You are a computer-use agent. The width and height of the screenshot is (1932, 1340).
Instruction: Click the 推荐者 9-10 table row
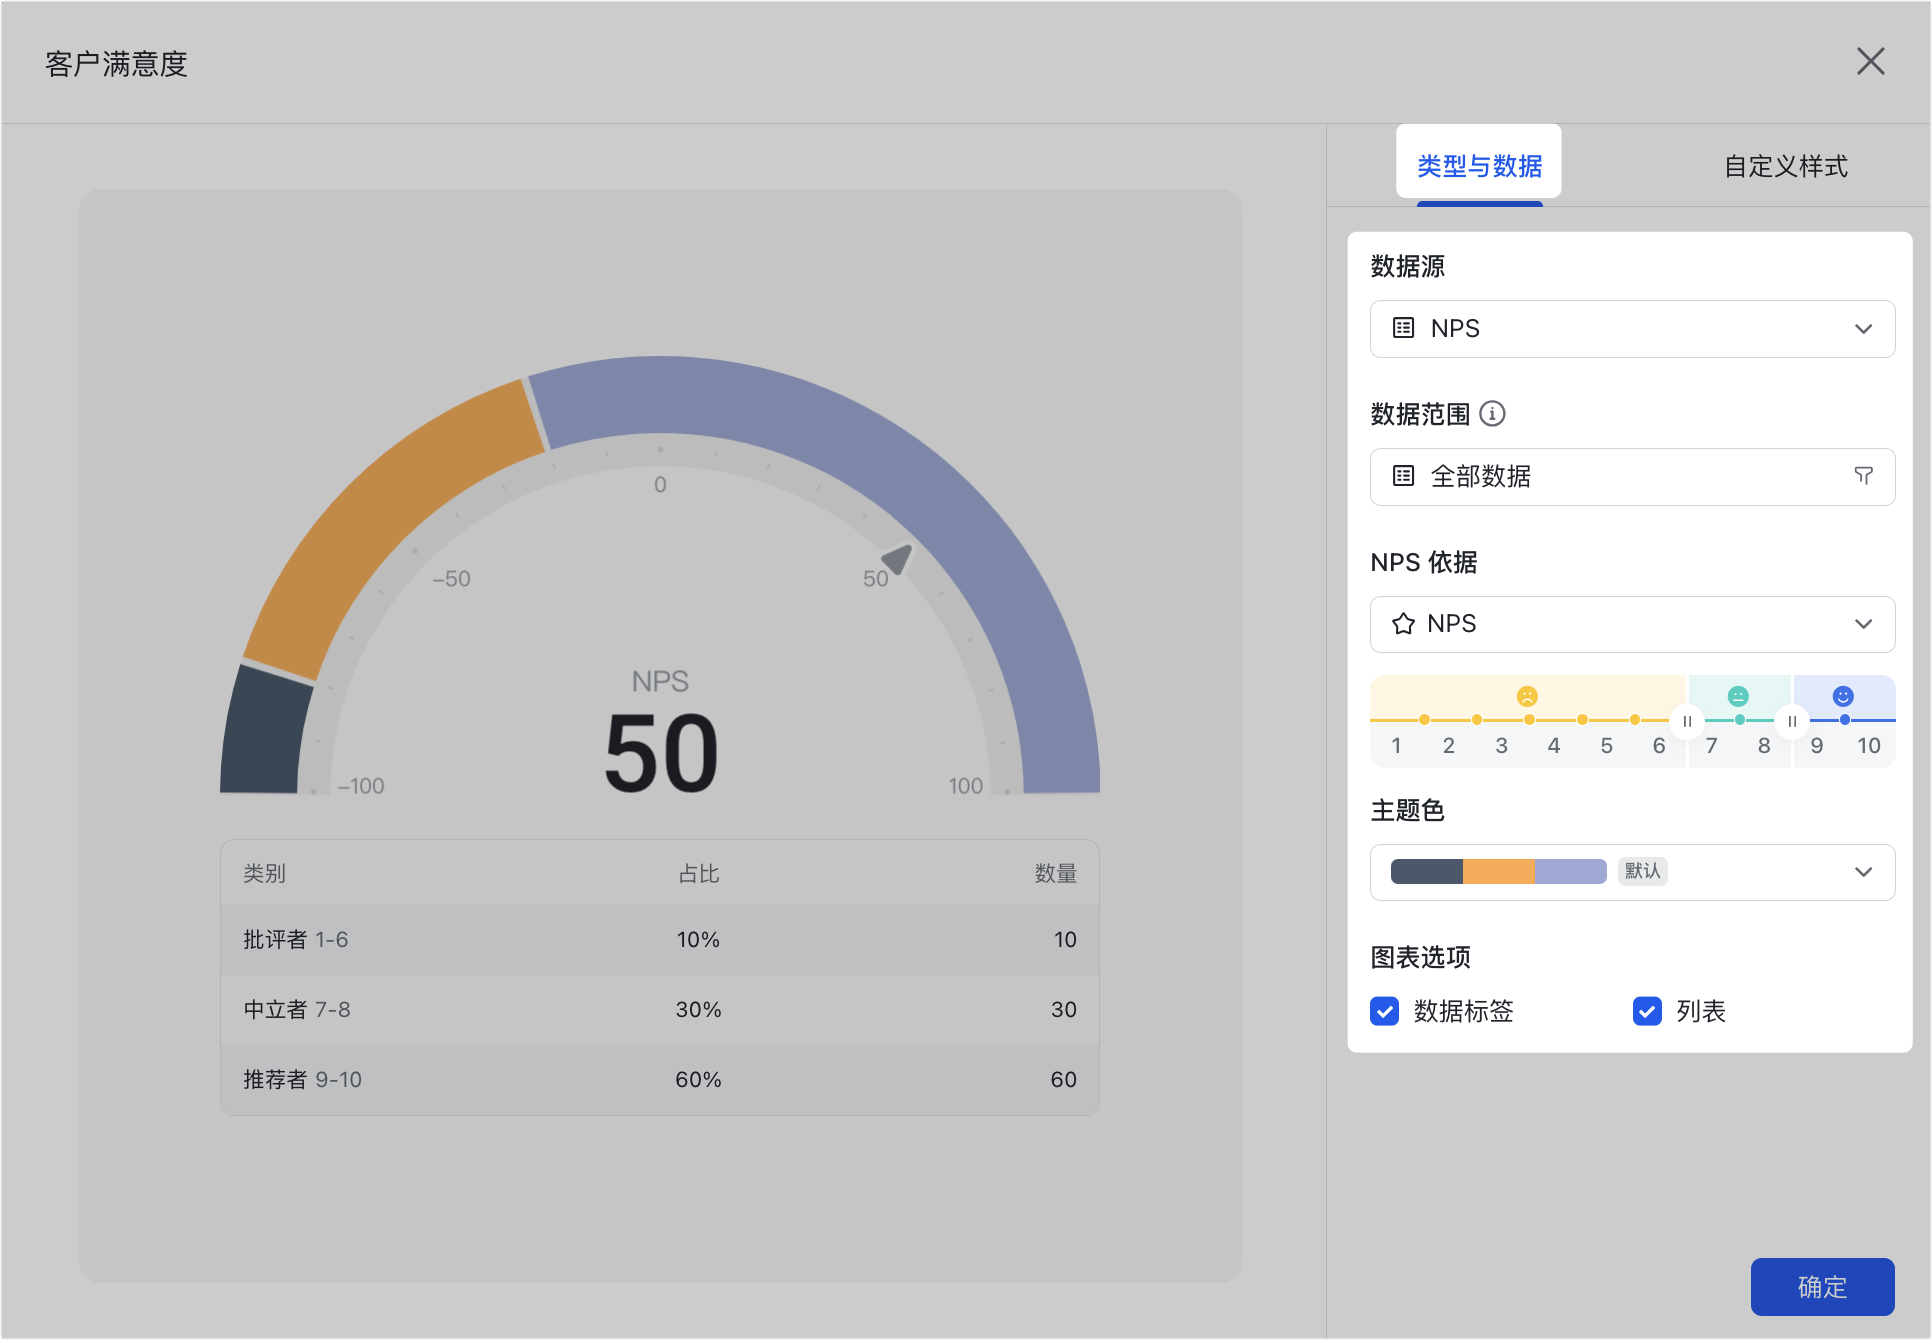(x=660, y=1080)
